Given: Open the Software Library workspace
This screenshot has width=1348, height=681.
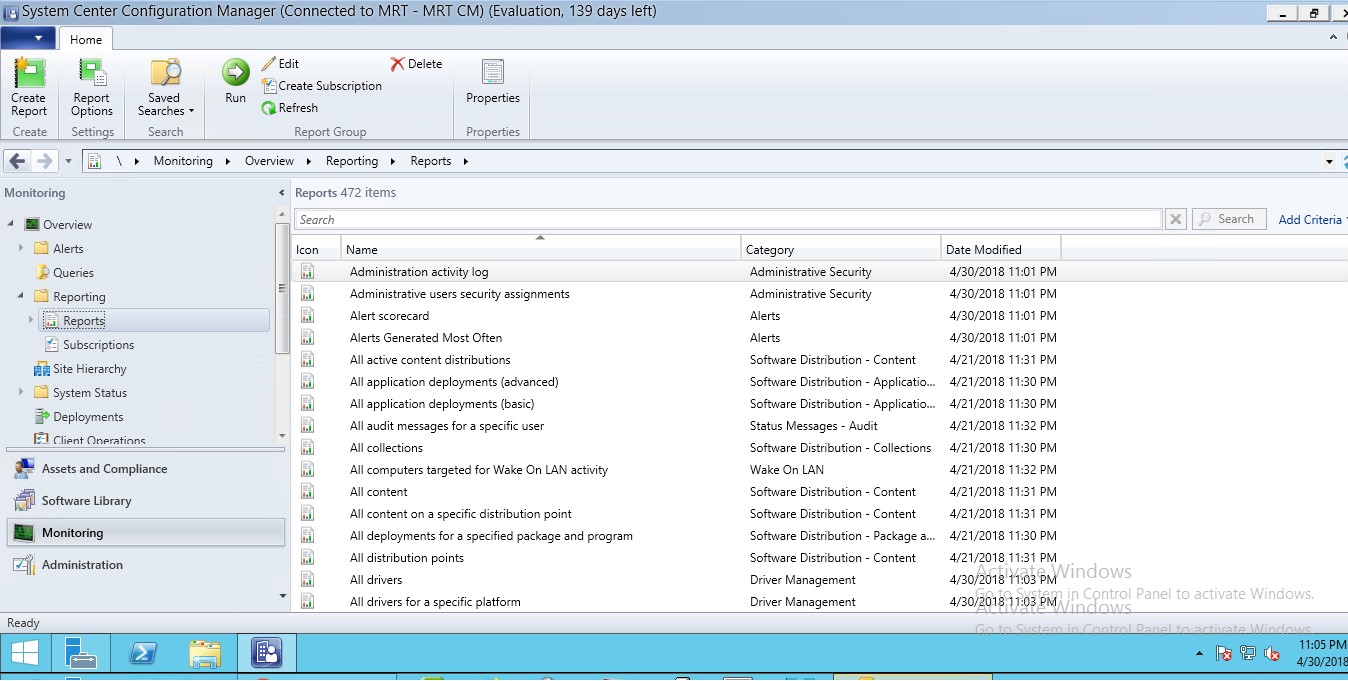Looking at the screenshot, I should (86, 501).
